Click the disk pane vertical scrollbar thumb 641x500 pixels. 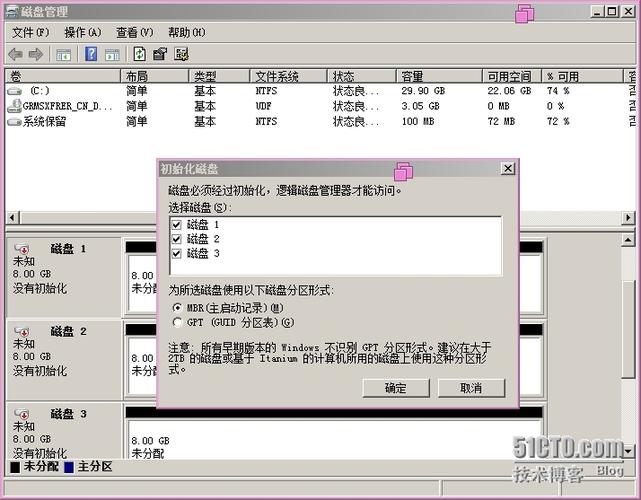(628, 330)
